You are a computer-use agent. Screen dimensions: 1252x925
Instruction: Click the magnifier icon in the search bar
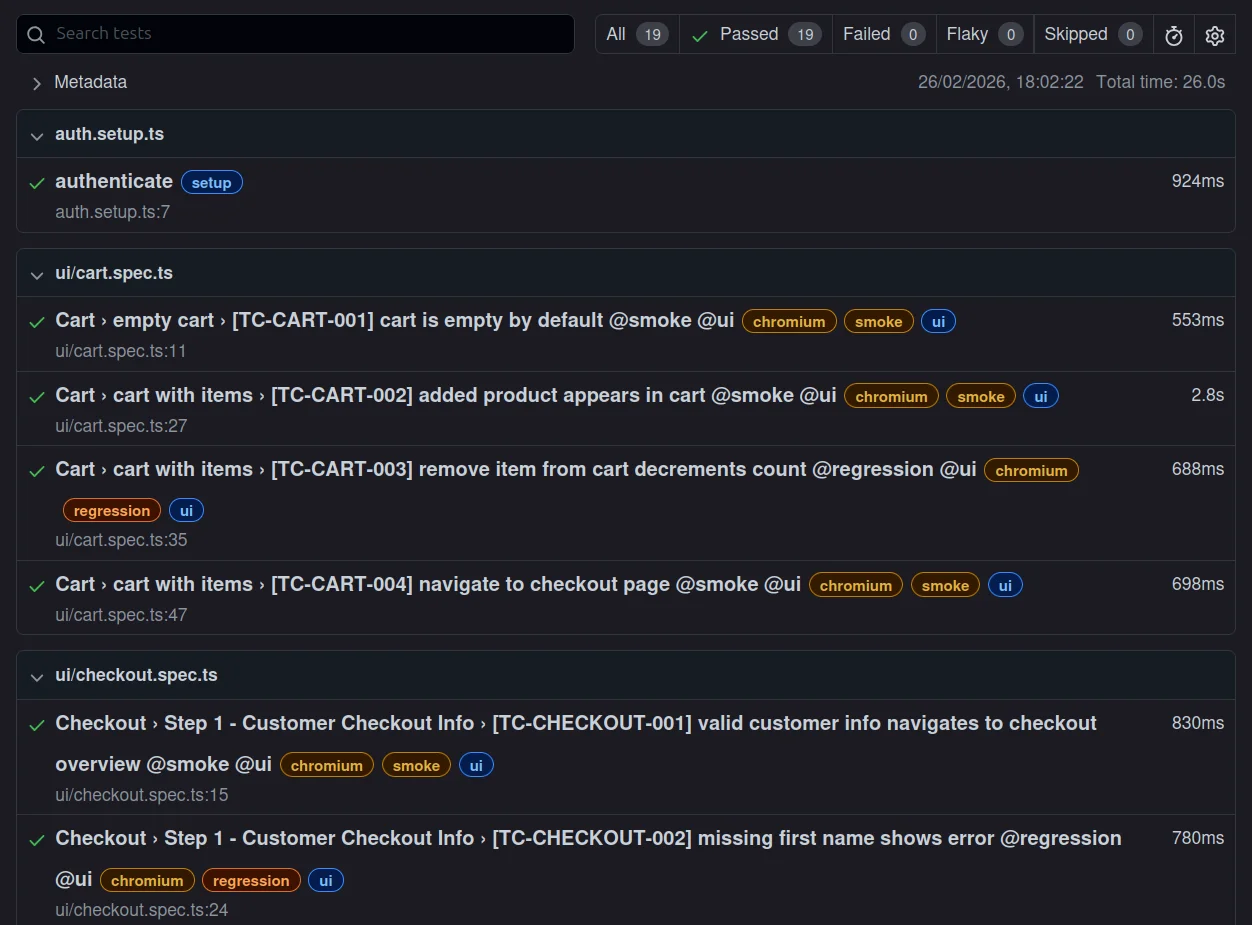pyautogui.click(x=35, y=34)
